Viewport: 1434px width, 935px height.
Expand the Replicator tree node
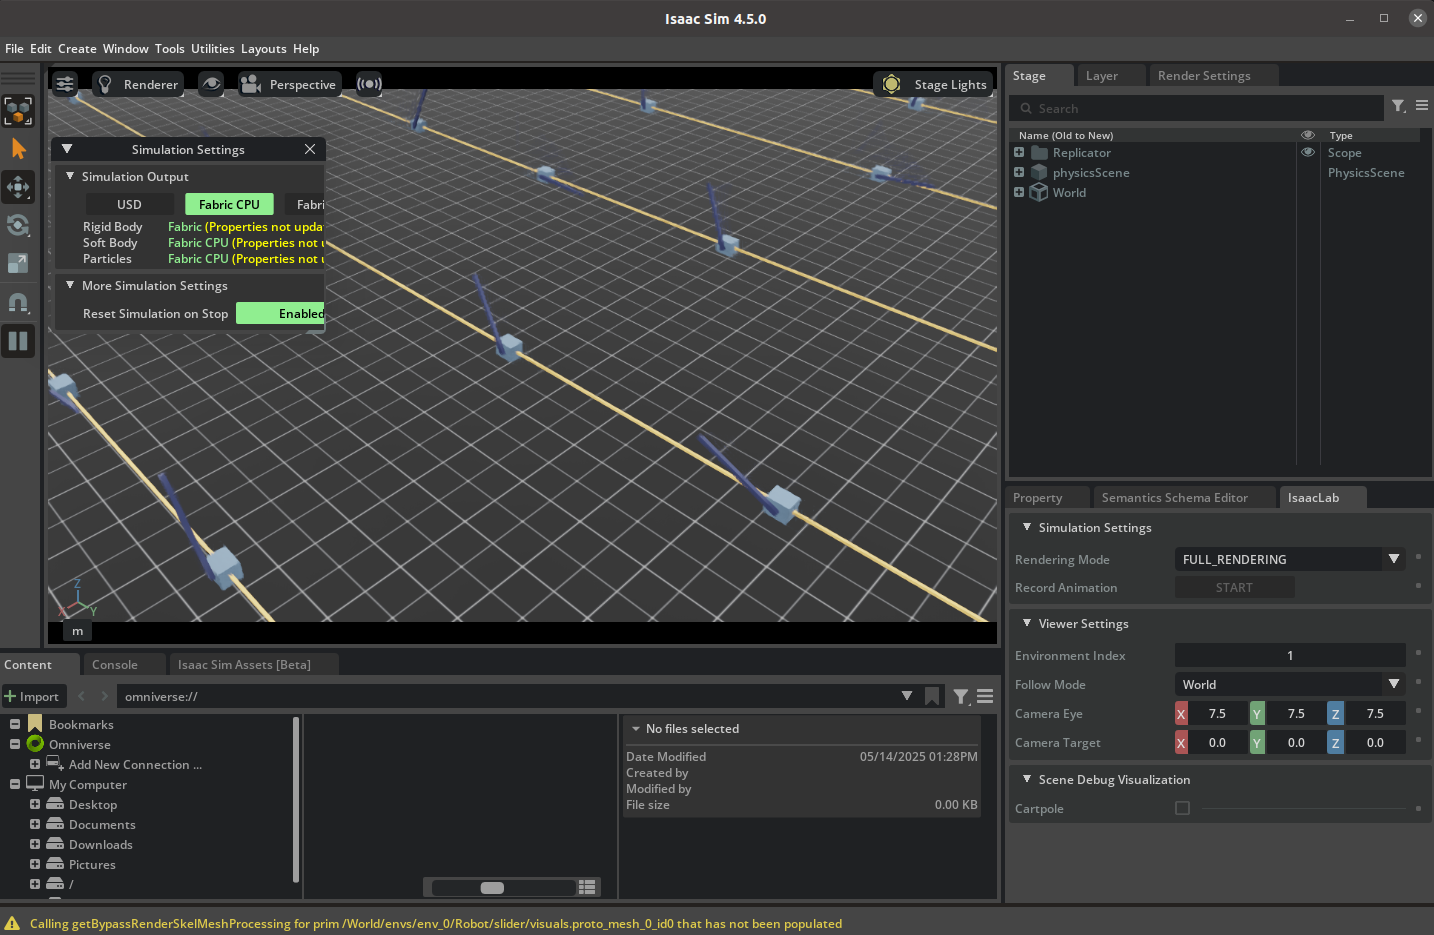click(x=1019, y=153)
